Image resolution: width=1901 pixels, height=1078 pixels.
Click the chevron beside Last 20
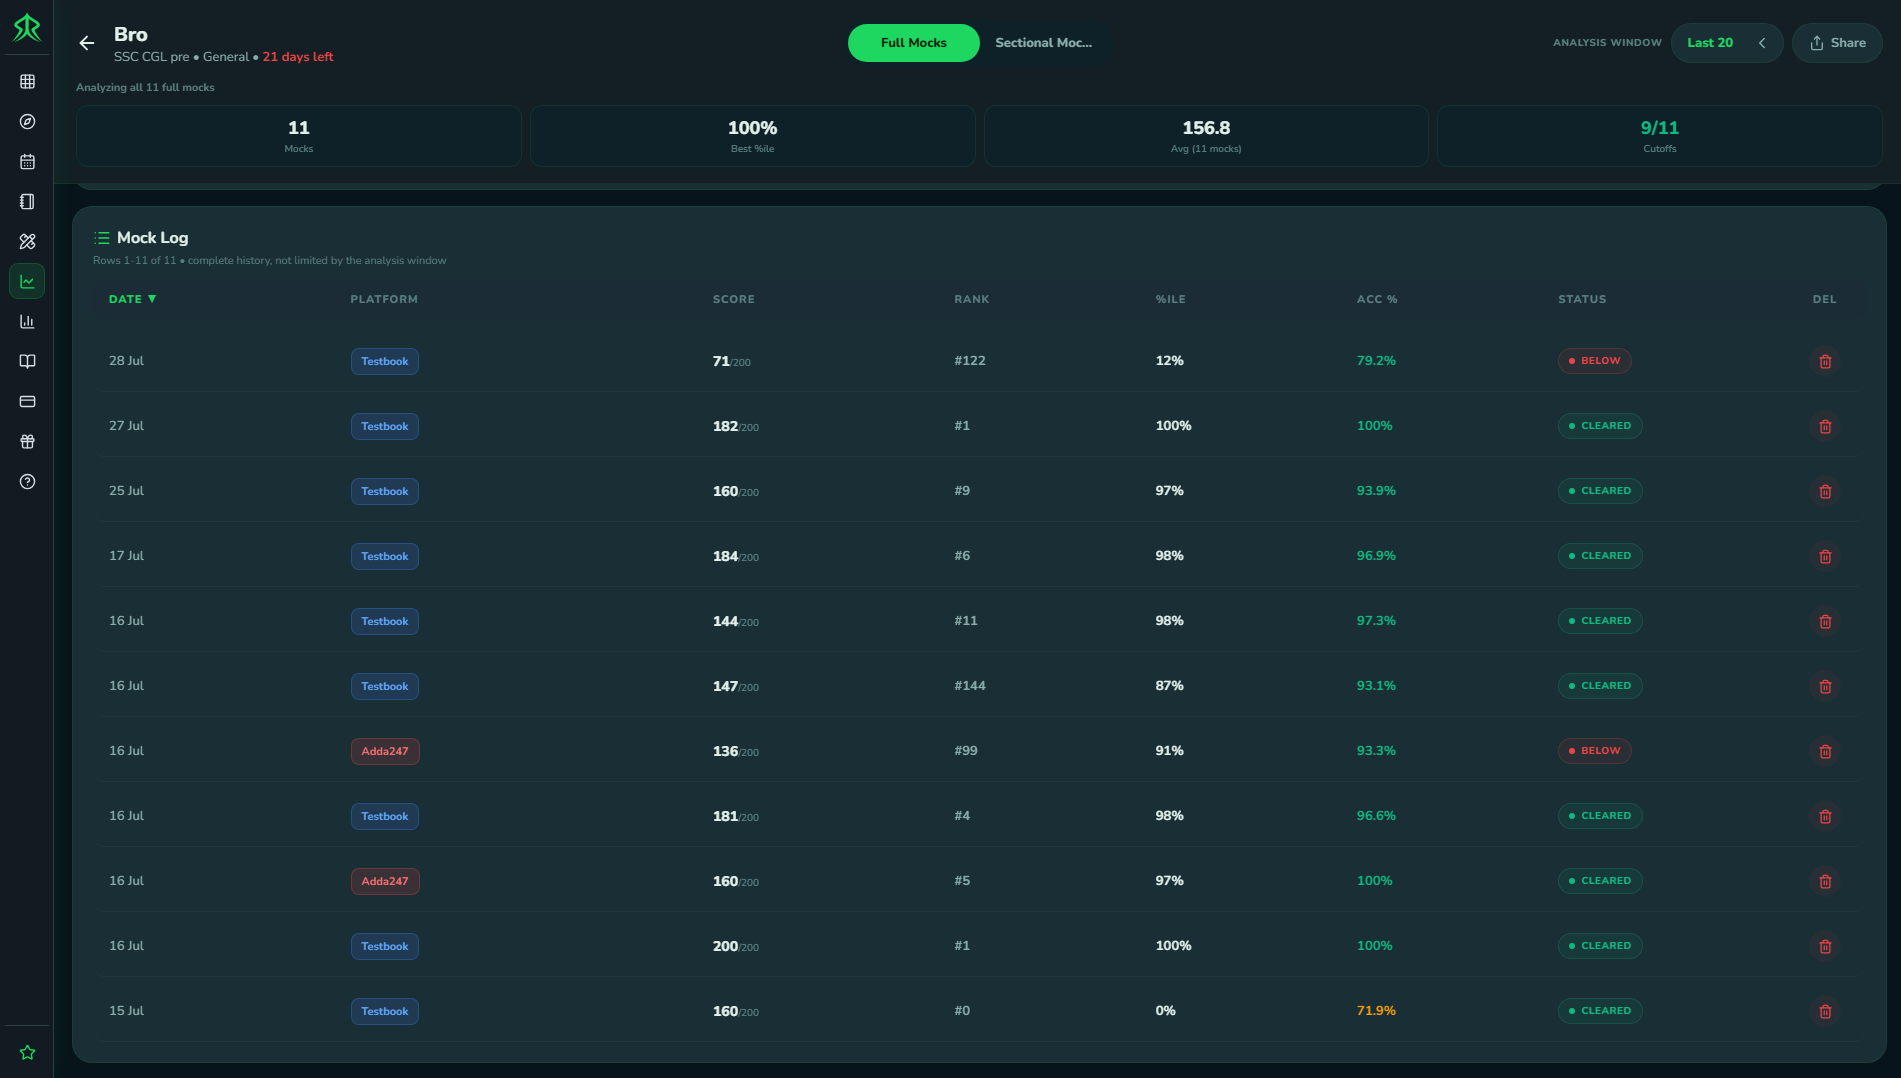point(1762,43)
